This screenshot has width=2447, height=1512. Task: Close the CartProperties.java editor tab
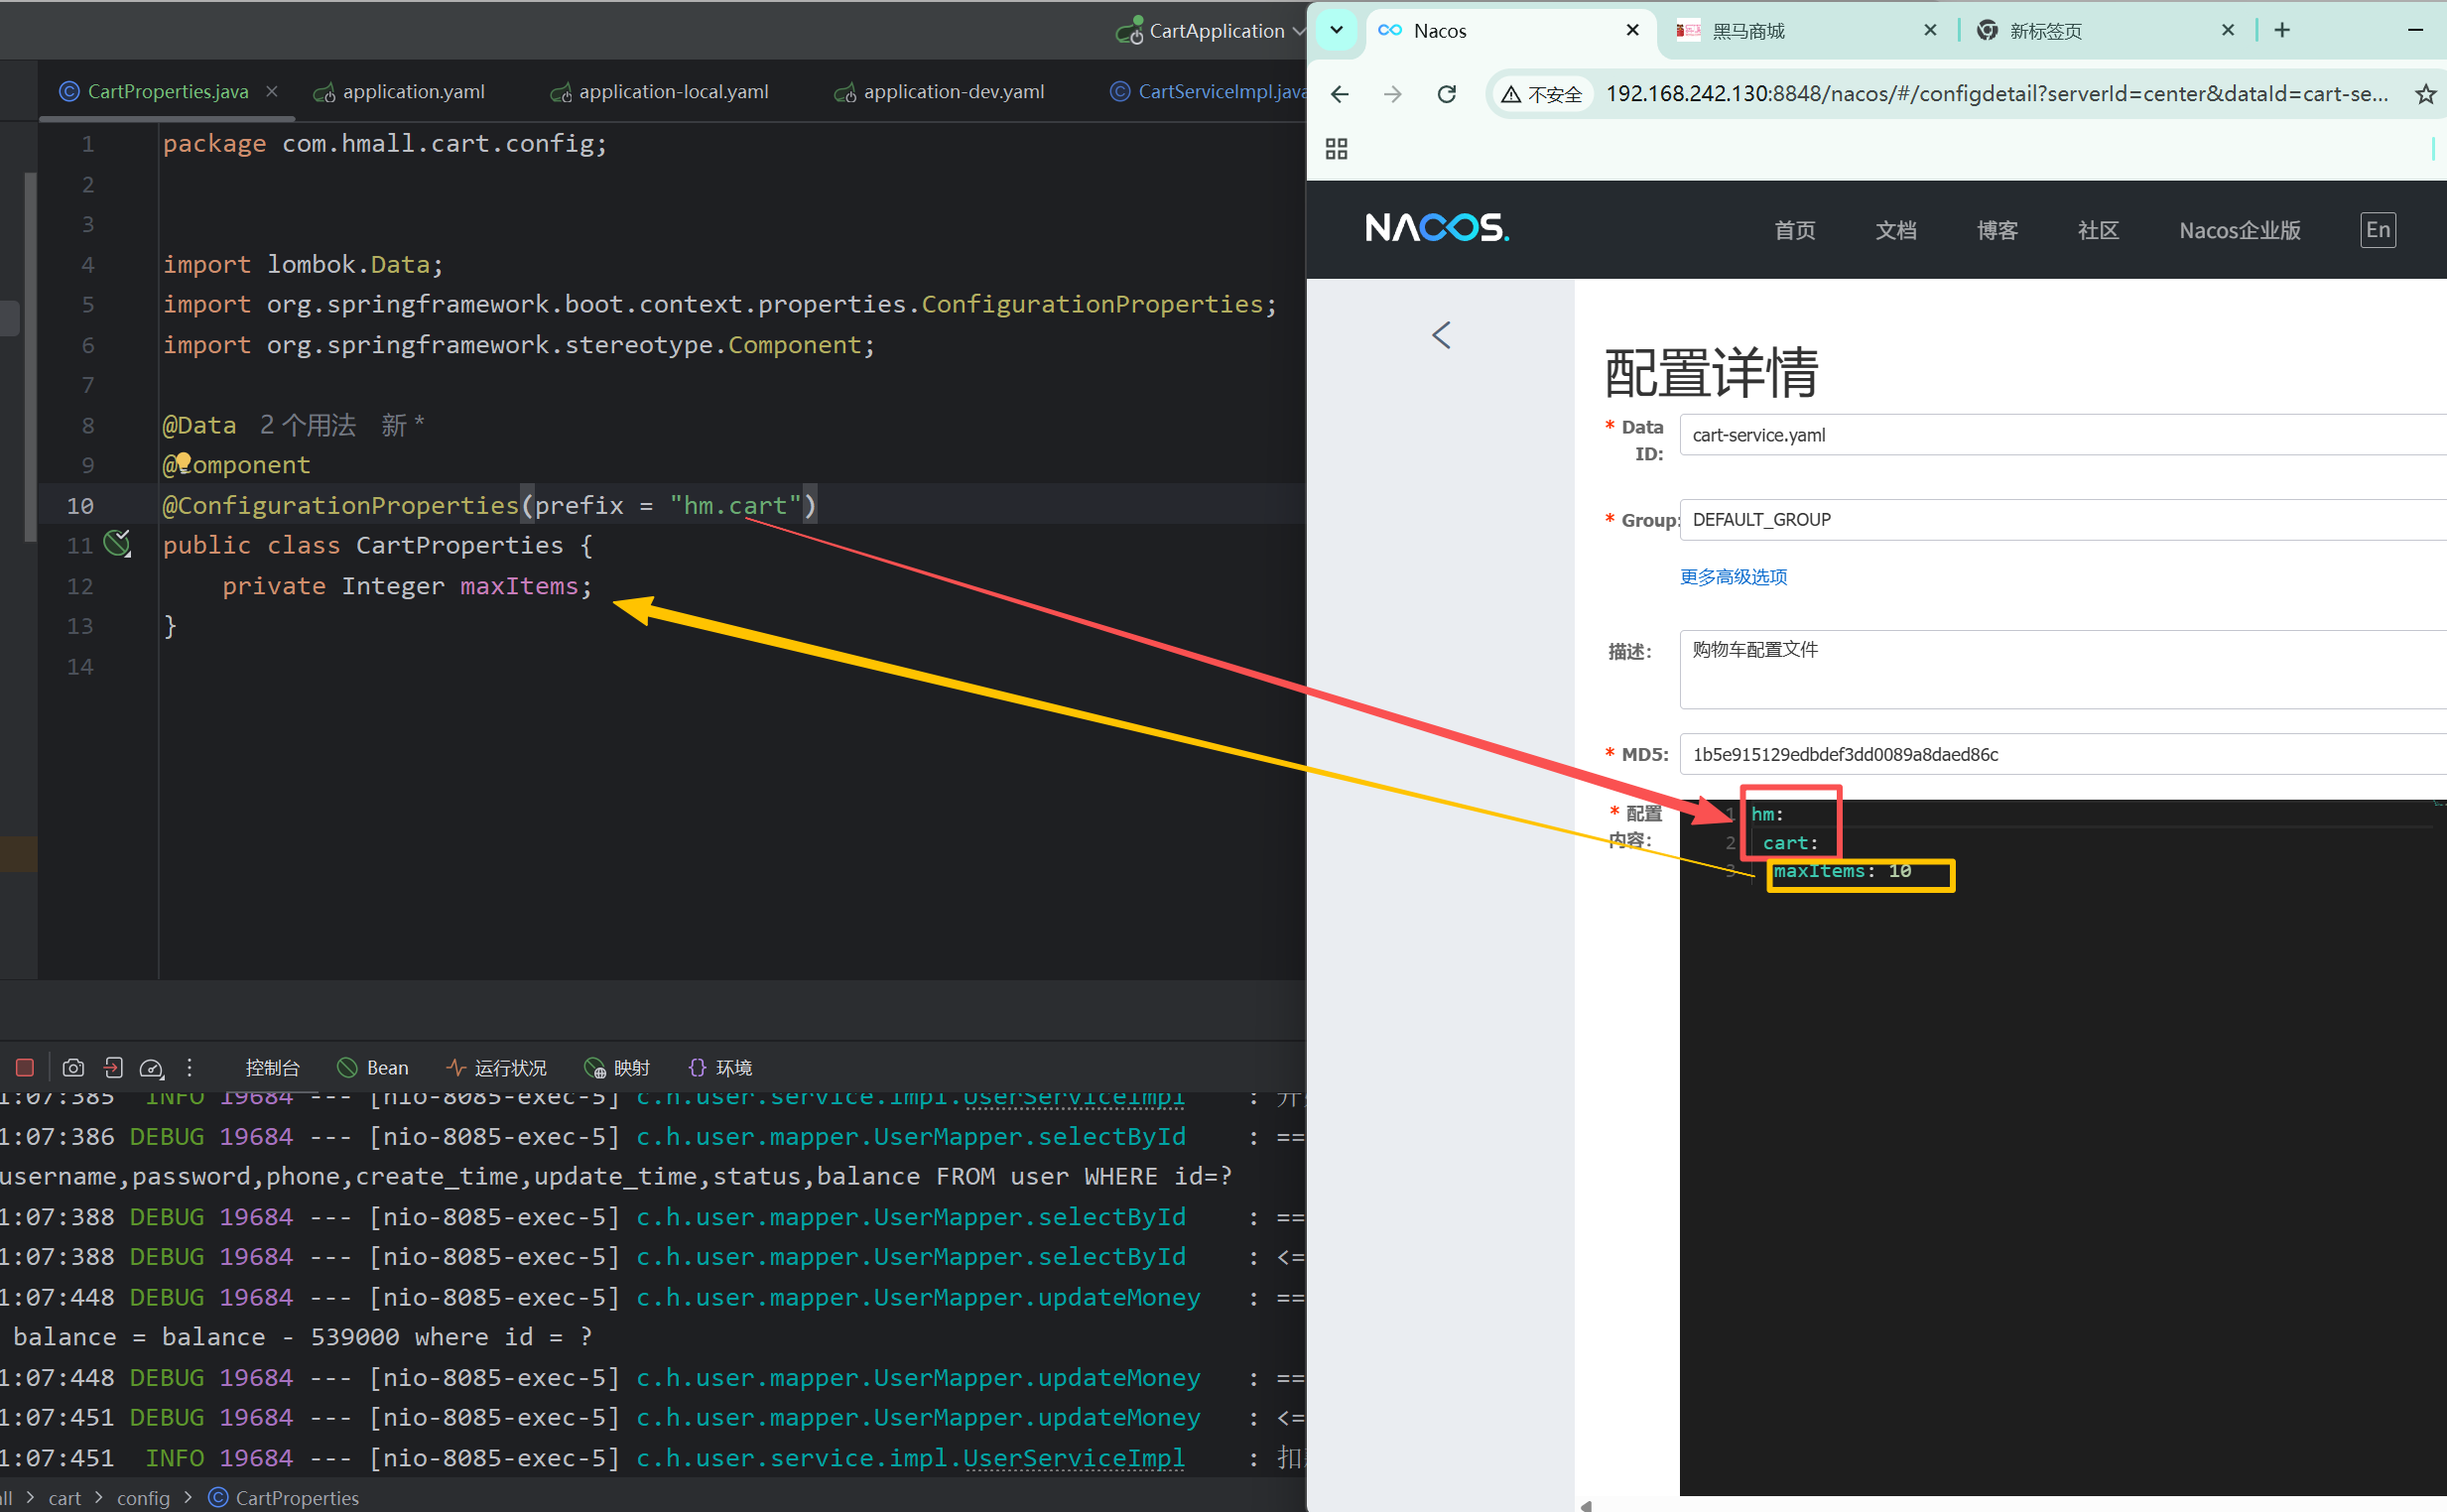[272, 92]
